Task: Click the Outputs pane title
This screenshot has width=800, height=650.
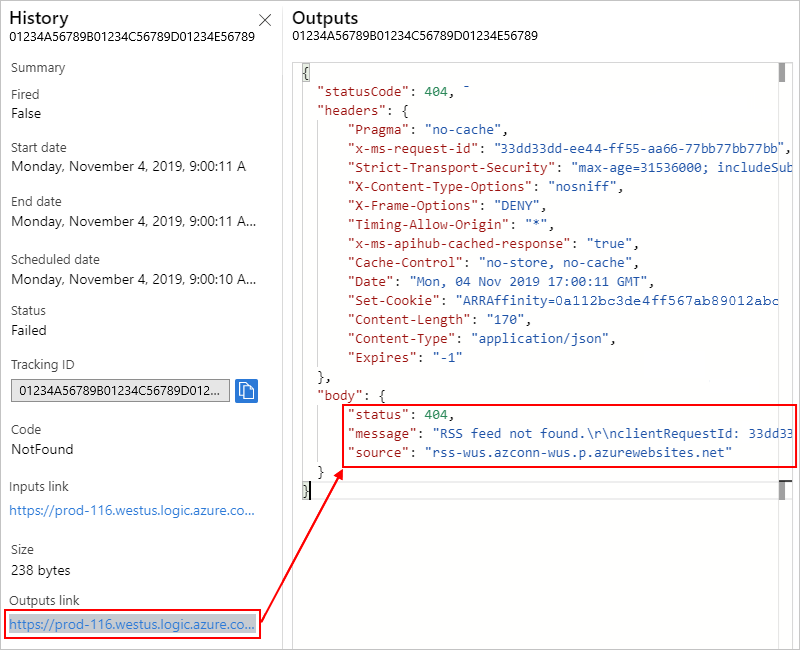Action: pyautogui.click(x=325, y=18)
